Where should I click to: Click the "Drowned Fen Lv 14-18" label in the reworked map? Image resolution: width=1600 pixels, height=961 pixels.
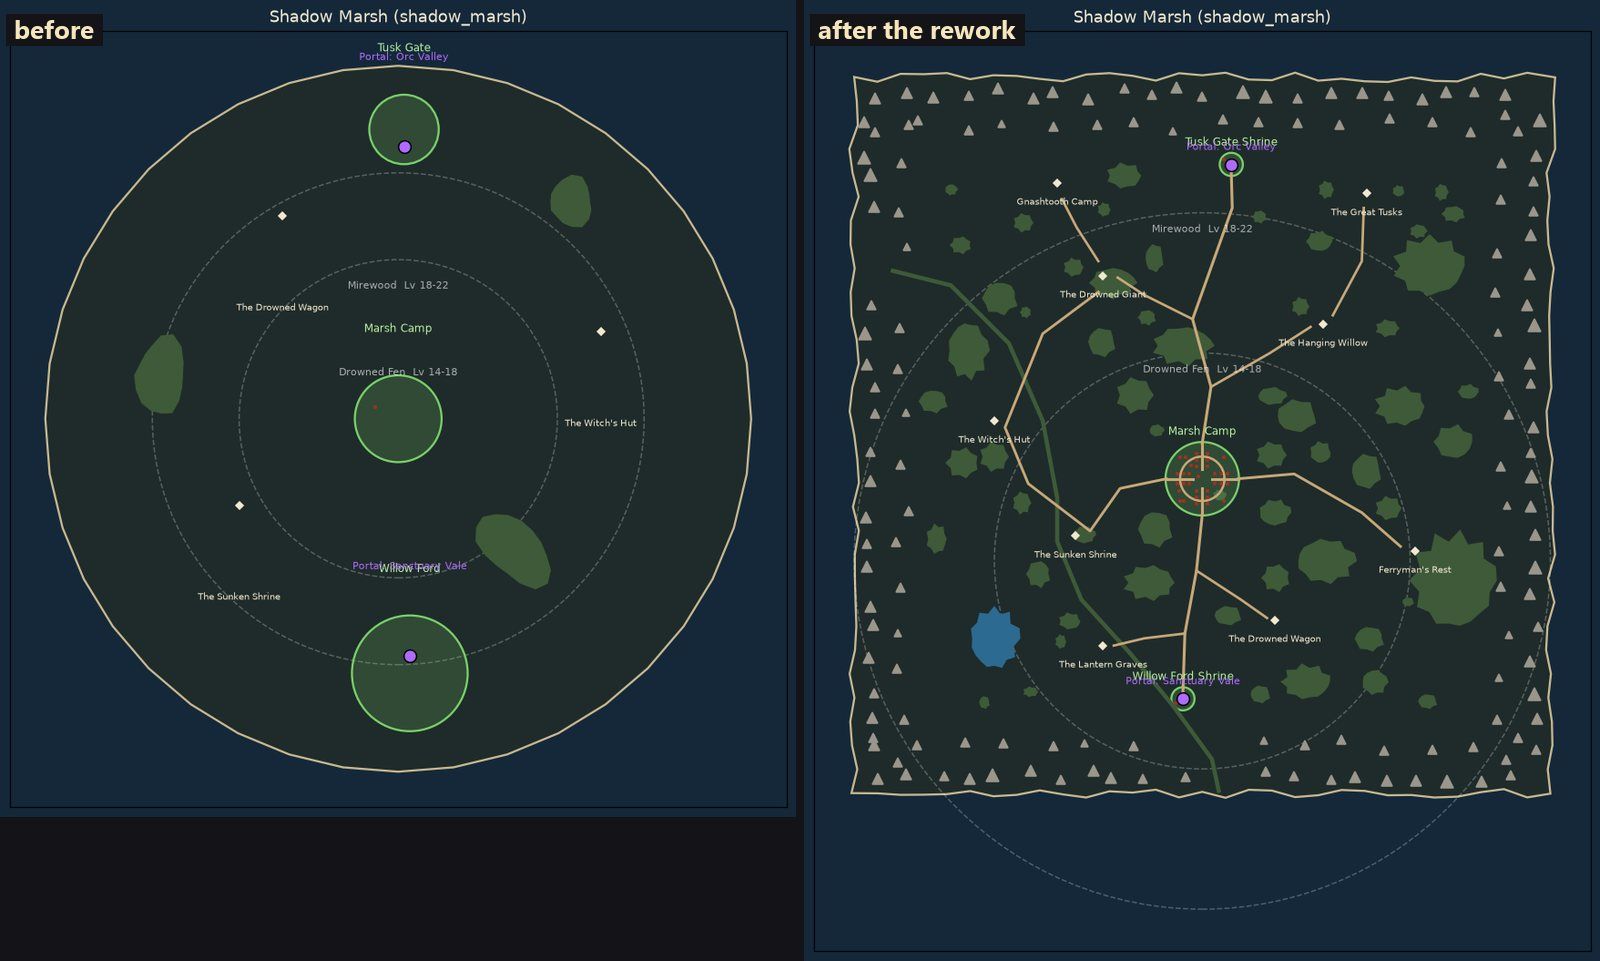click(x=1202, y=369)
